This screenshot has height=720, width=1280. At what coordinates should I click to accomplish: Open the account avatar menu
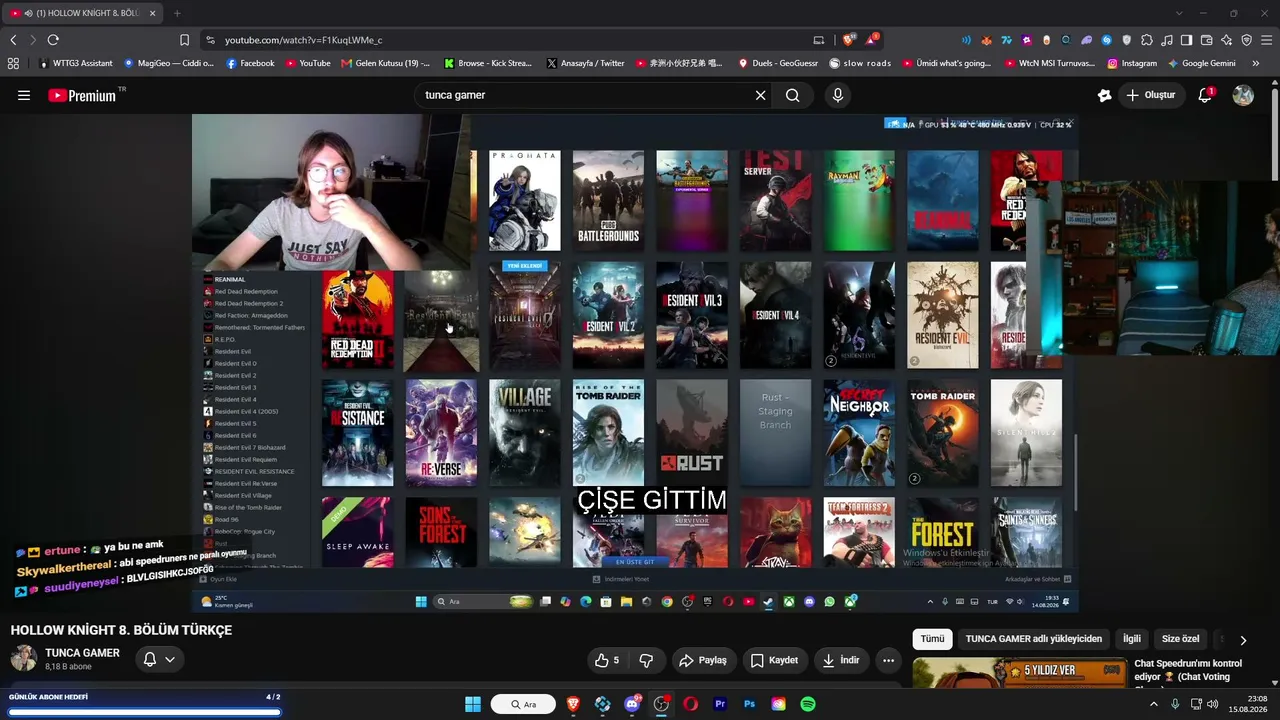(1243, 95)
